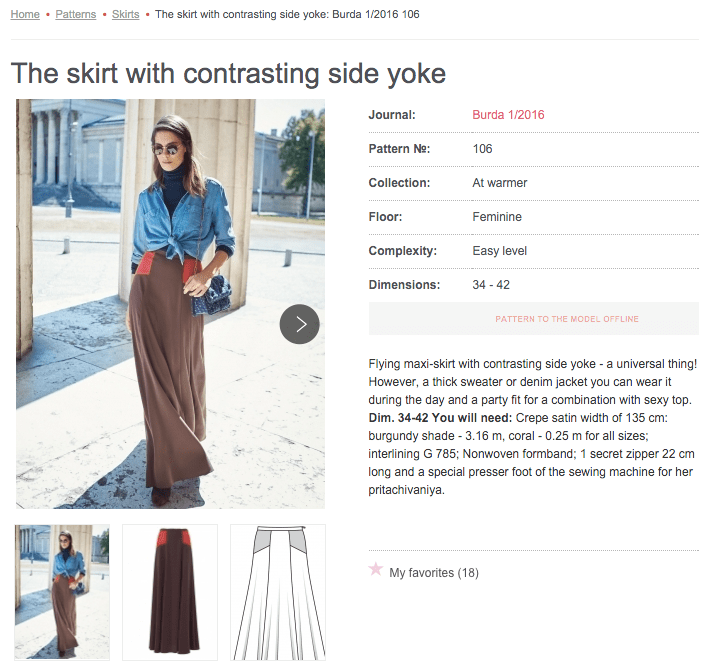This screenshot has width=714, height=671.
Task: Click the My favorites (18) label
Action: tap(434, 573)
